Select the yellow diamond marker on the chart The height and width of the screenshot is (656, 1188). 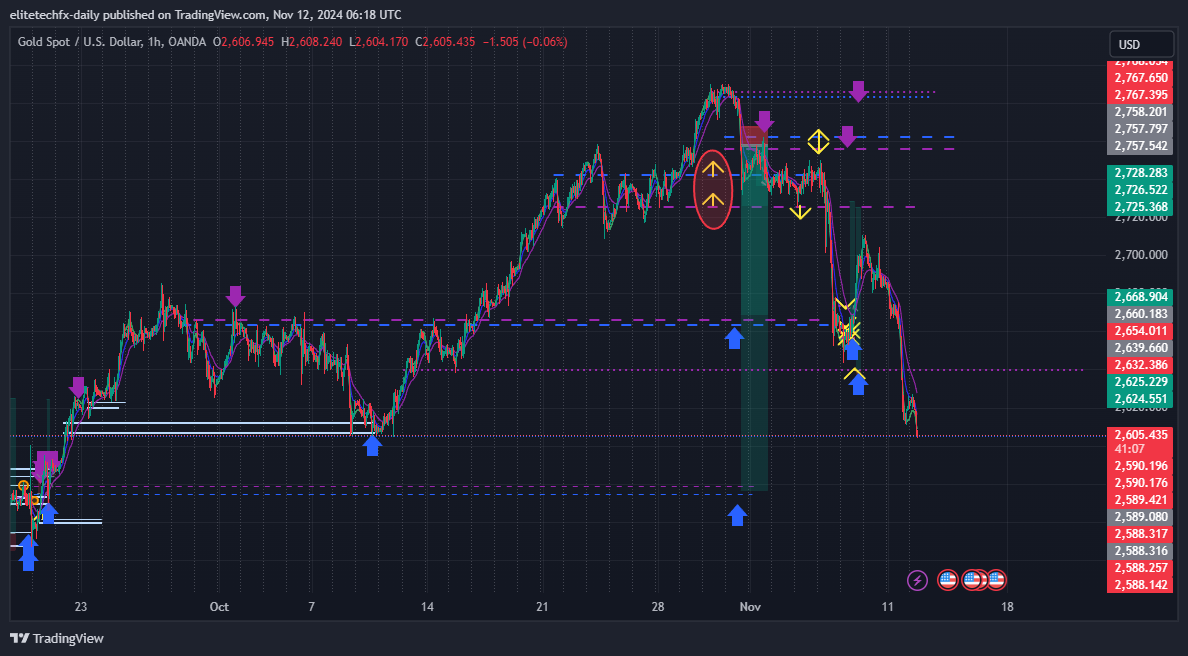pyautogui.click(x=818, y=141)
